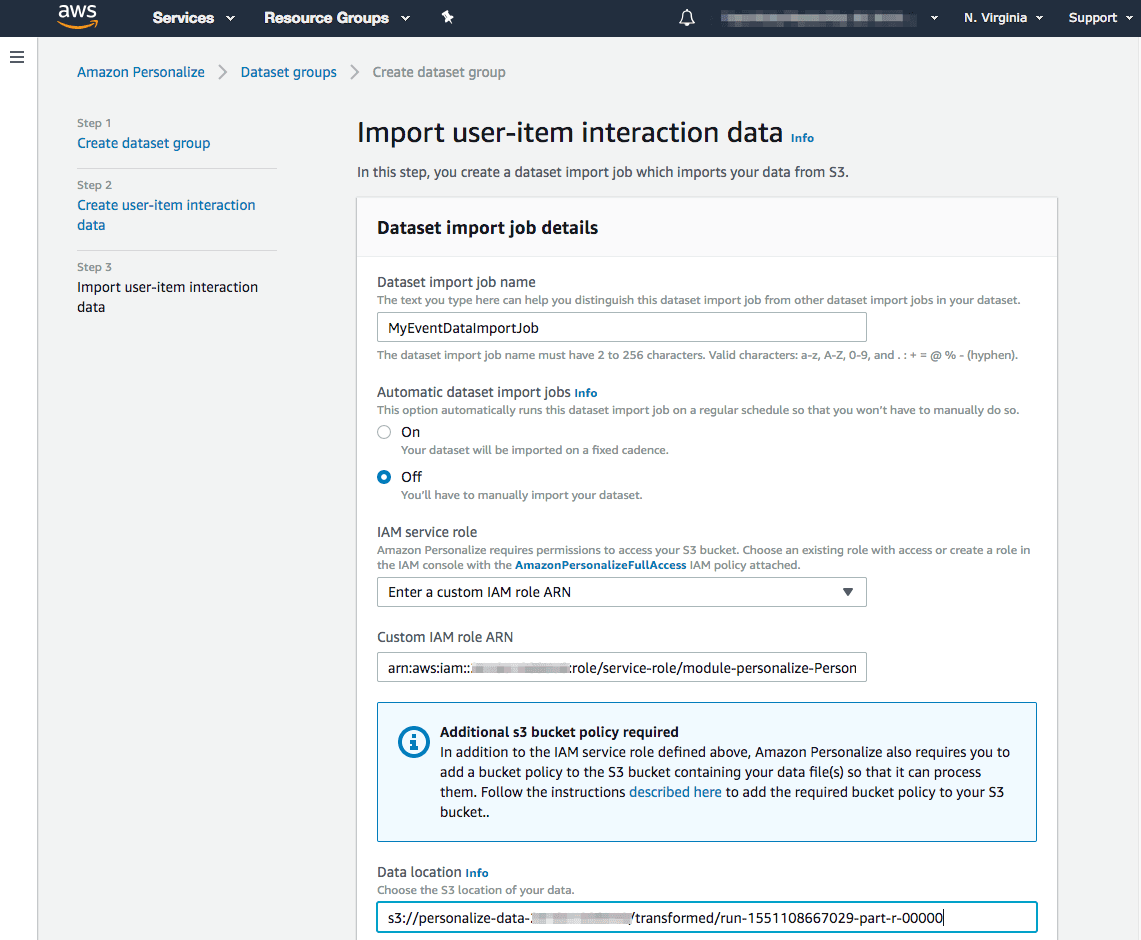
Task: Open the IAM service role dropdown
Action: [621, 592]
